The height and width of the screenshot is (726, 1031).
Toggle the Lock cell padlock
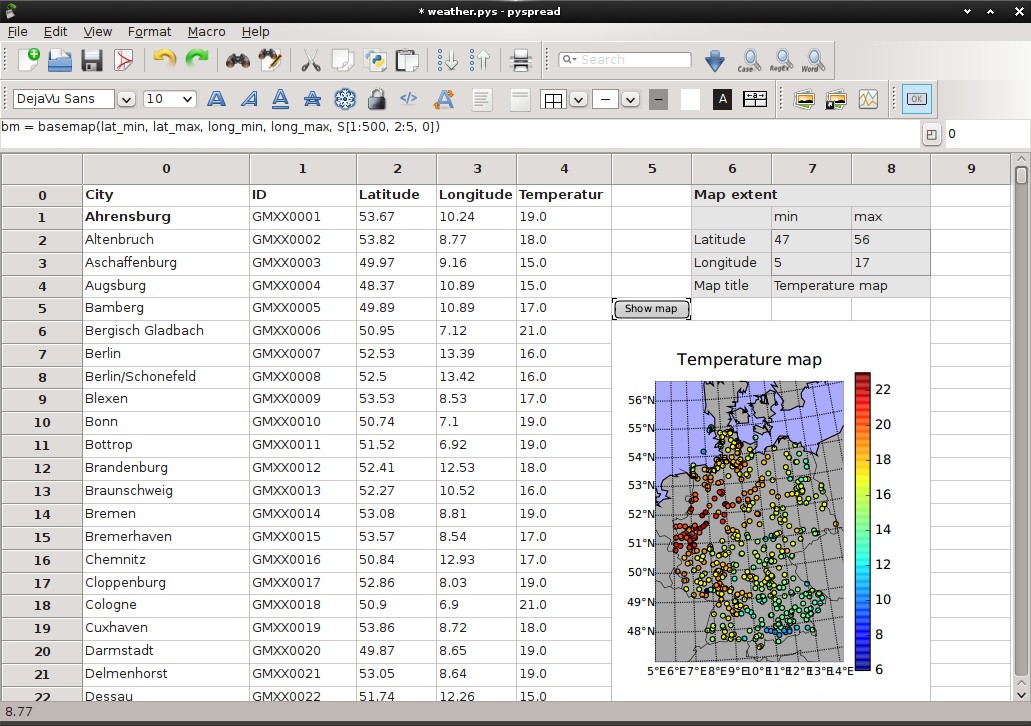tap(376, 99)
